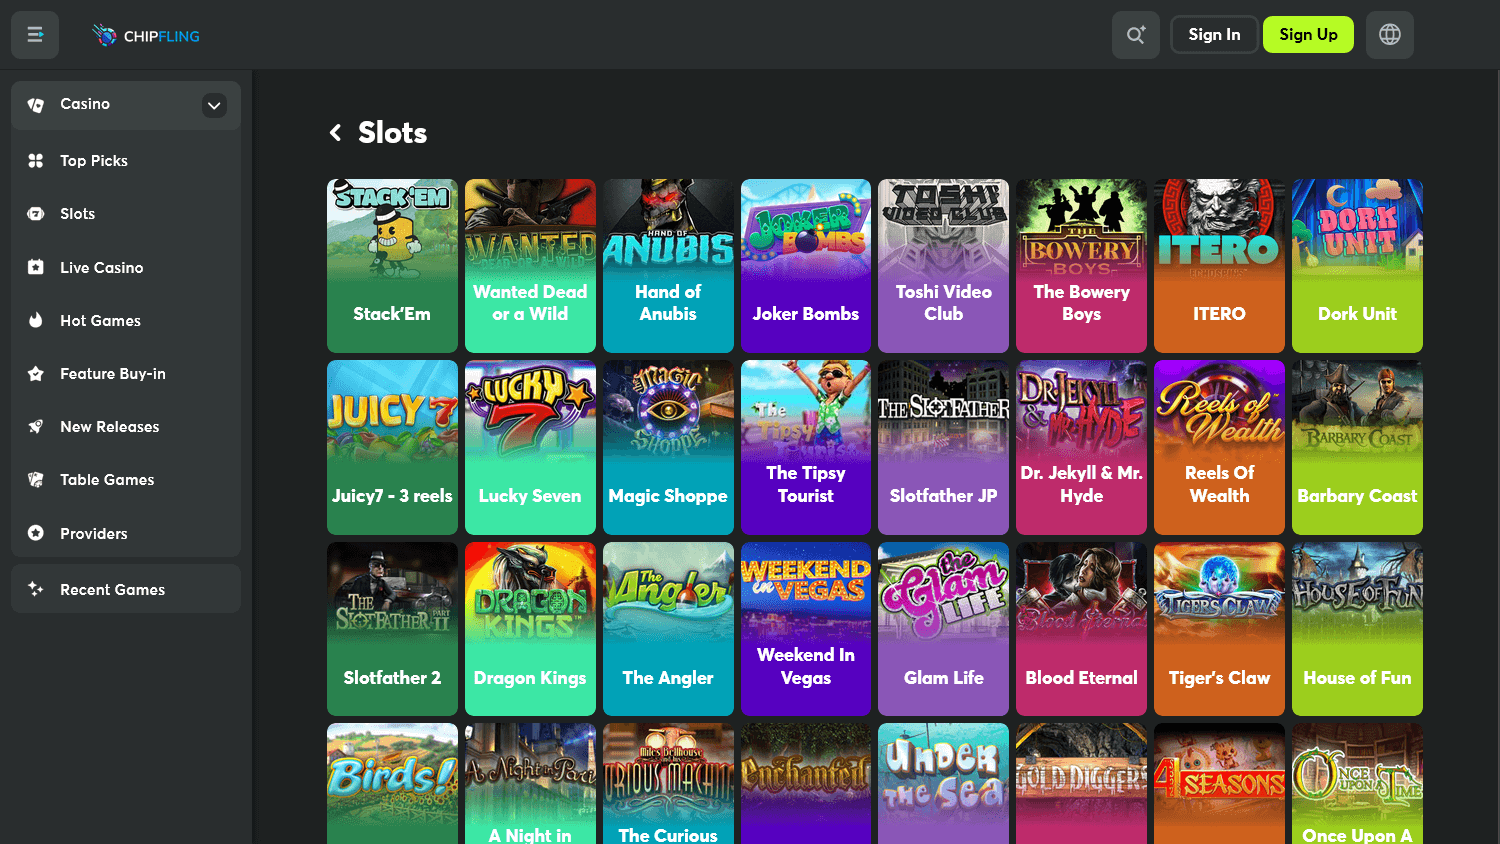Collapse the Casino section chevron
This screenshot has height=844, width=1500.
click(214, 104)
